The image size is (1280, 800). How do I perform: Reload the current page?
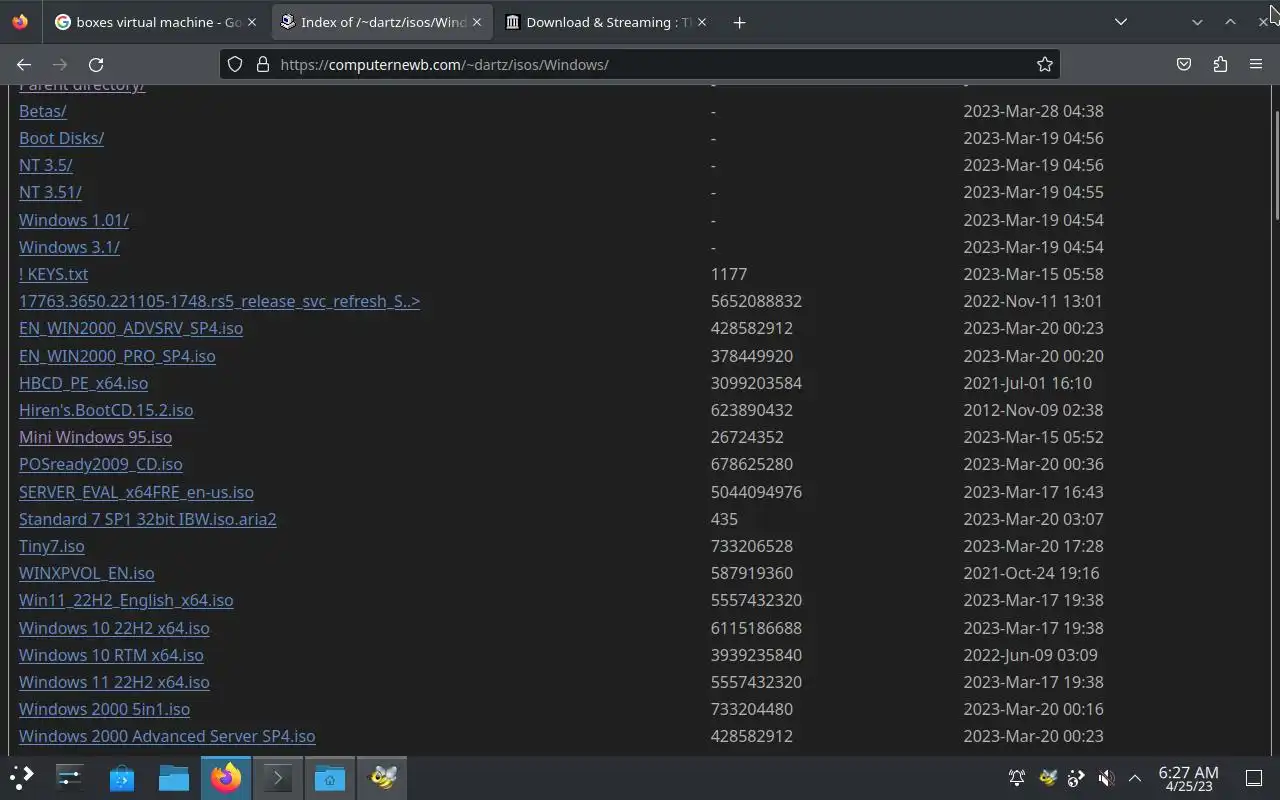click(96, 64)
